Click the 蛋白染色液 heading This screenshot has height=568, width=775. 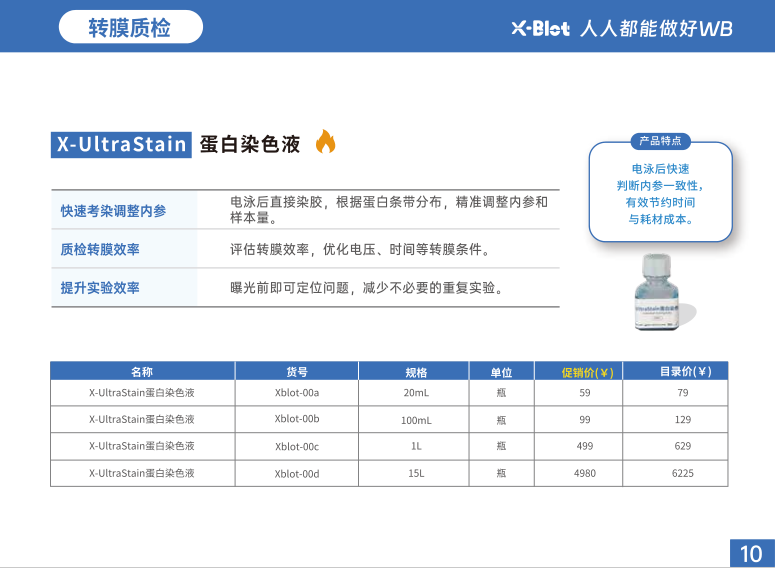[250, 144]
